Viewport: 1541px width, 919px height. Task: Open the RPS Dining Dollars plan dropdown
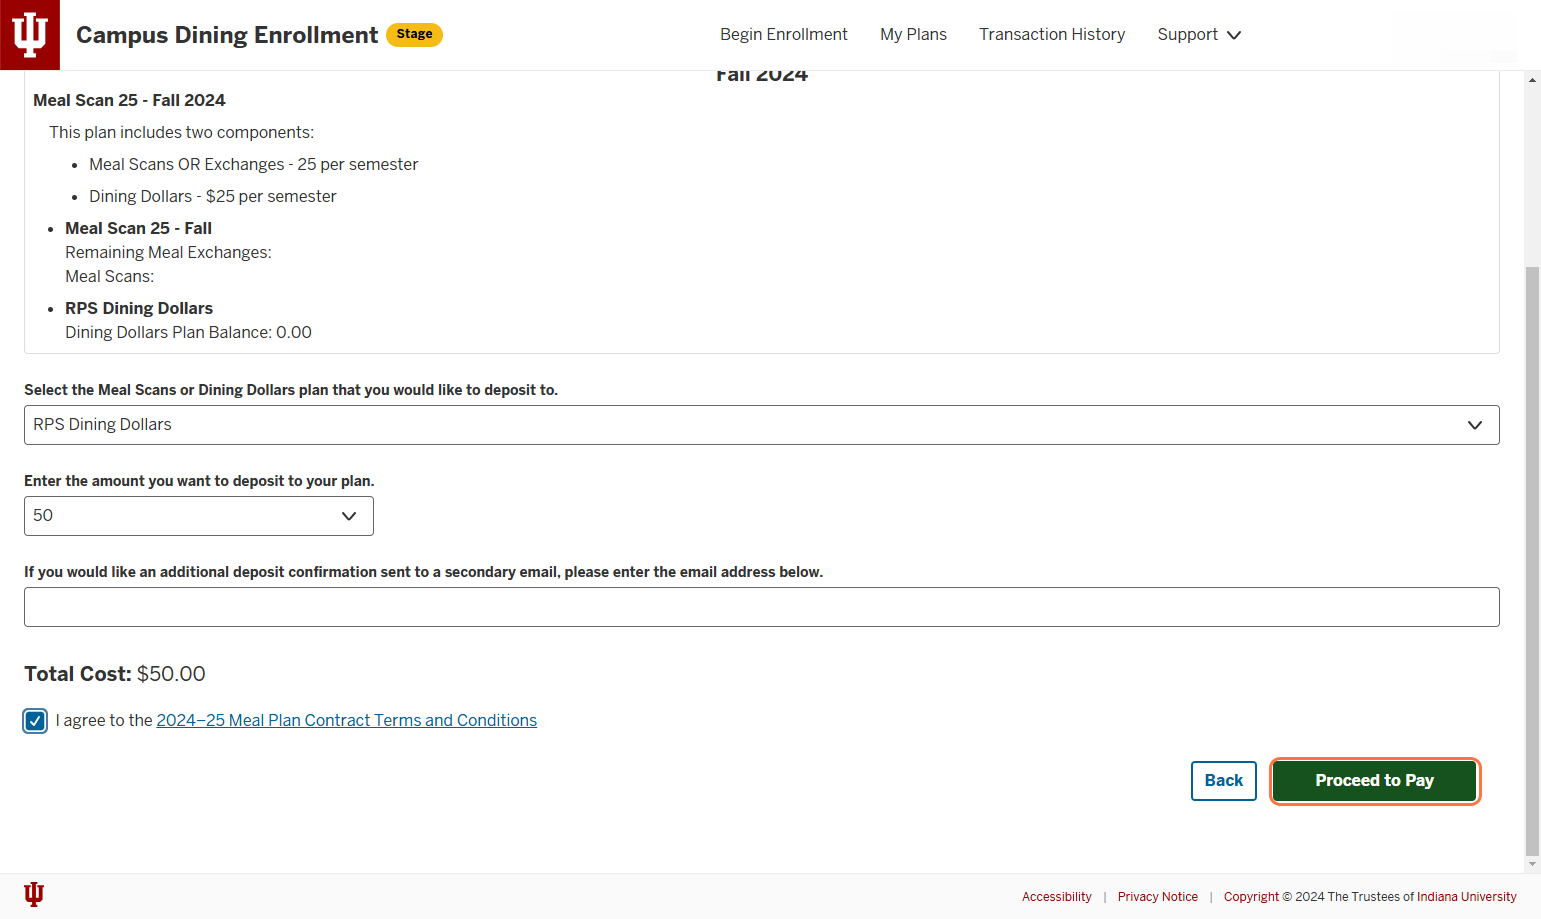[761, 425]
